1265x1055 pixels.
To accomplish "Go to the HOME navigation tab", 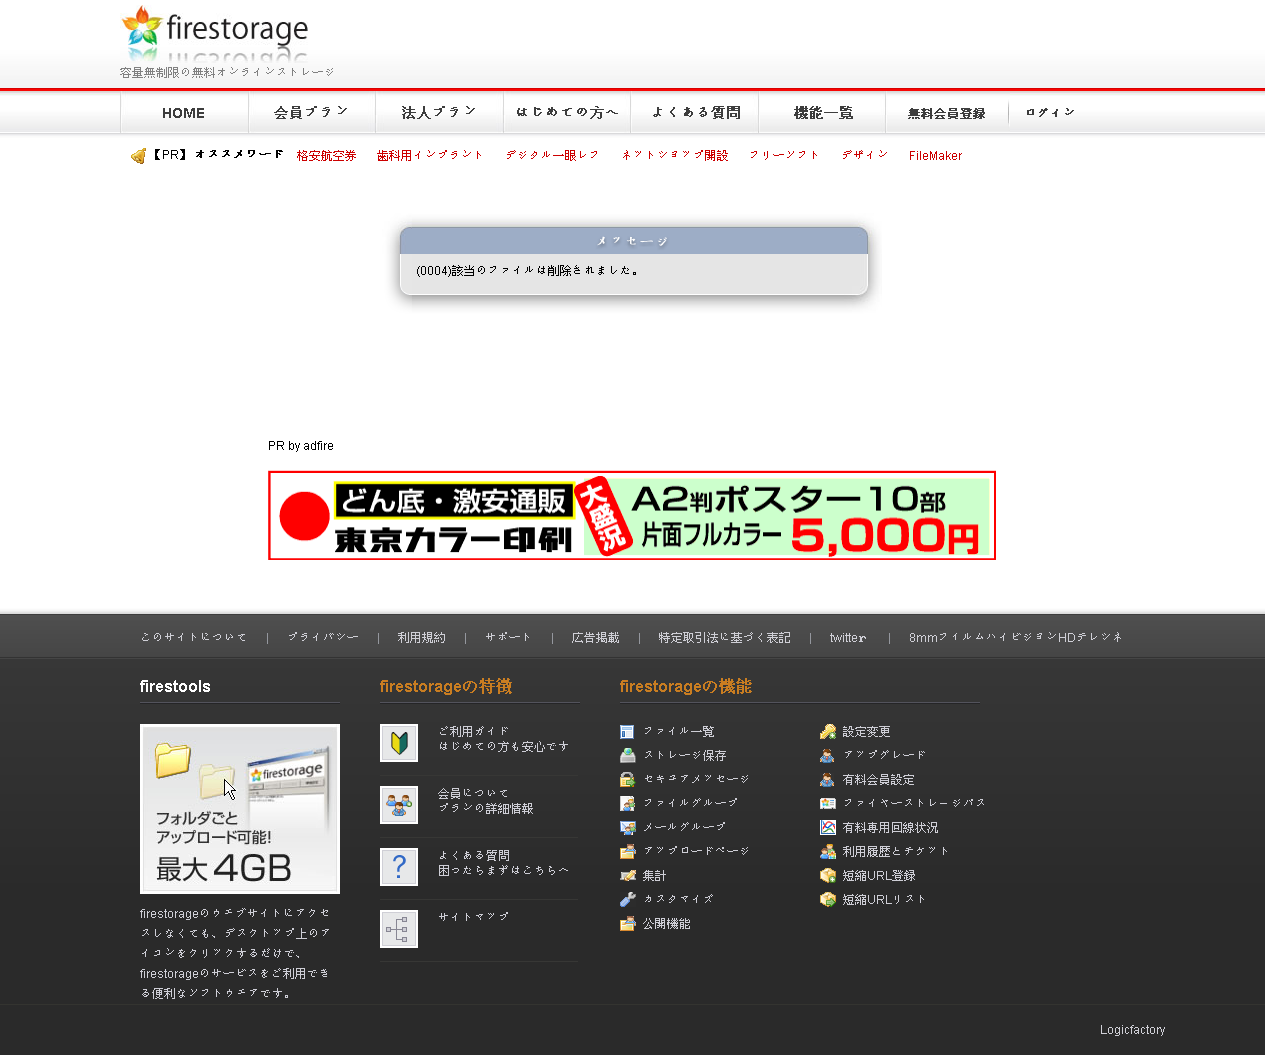I will 184,113.
